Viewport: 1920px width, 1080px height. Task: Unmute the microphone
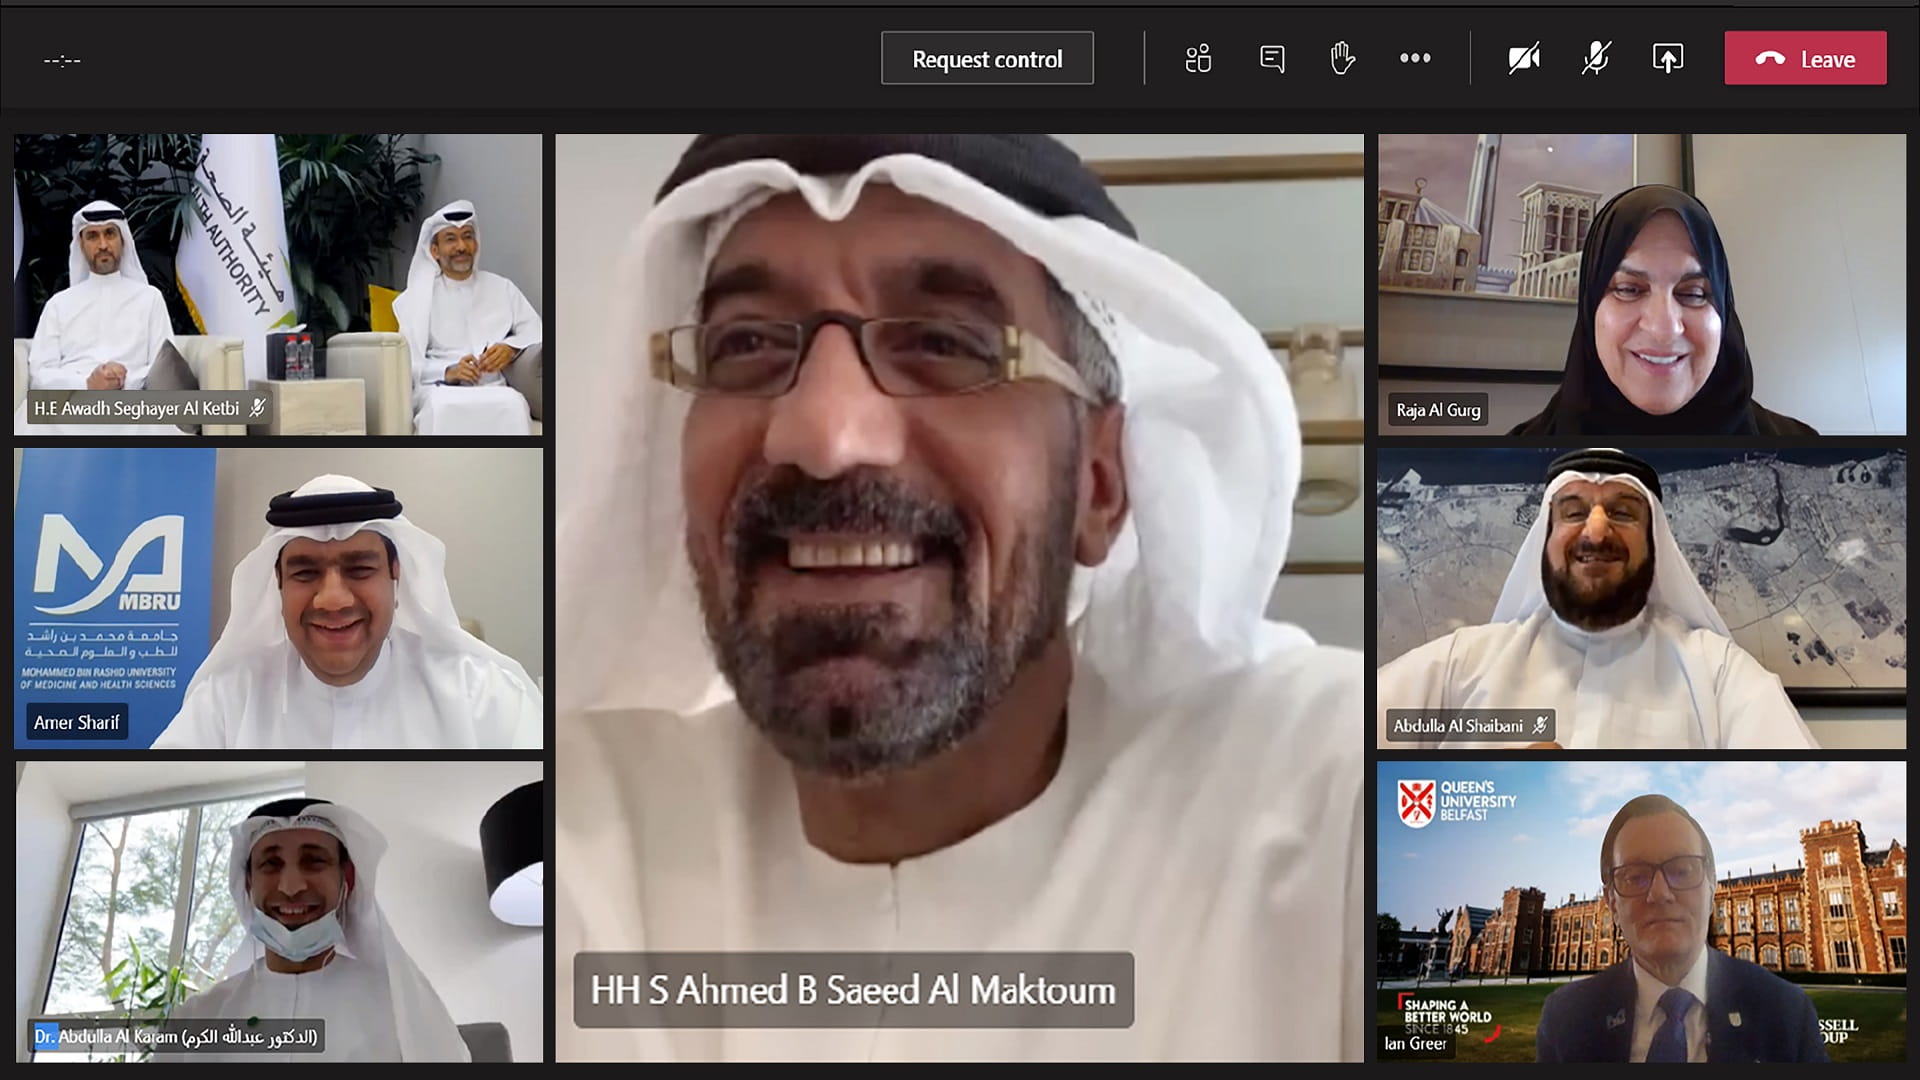click(x=1596, y=59)
